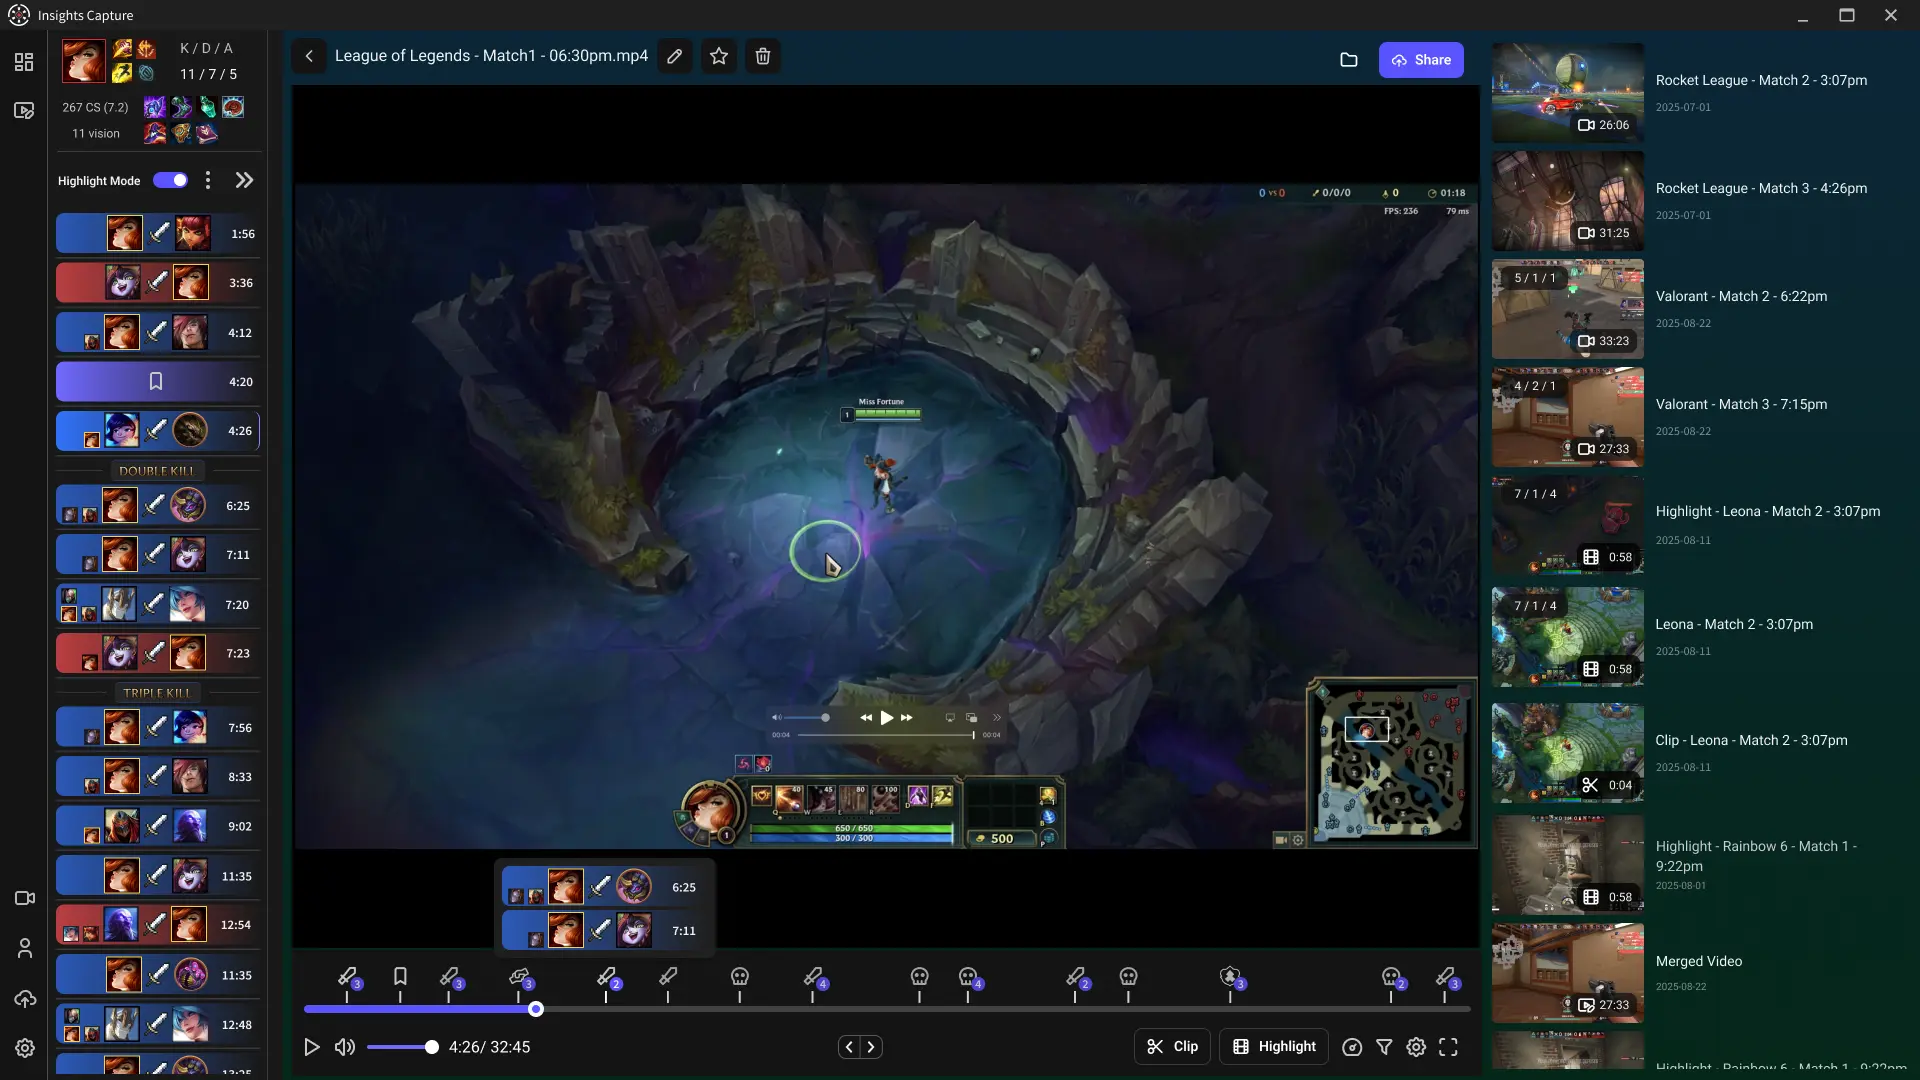Toggle Highlight Mode switch
Viewport: 1920px width, 1080px height.
170,180
